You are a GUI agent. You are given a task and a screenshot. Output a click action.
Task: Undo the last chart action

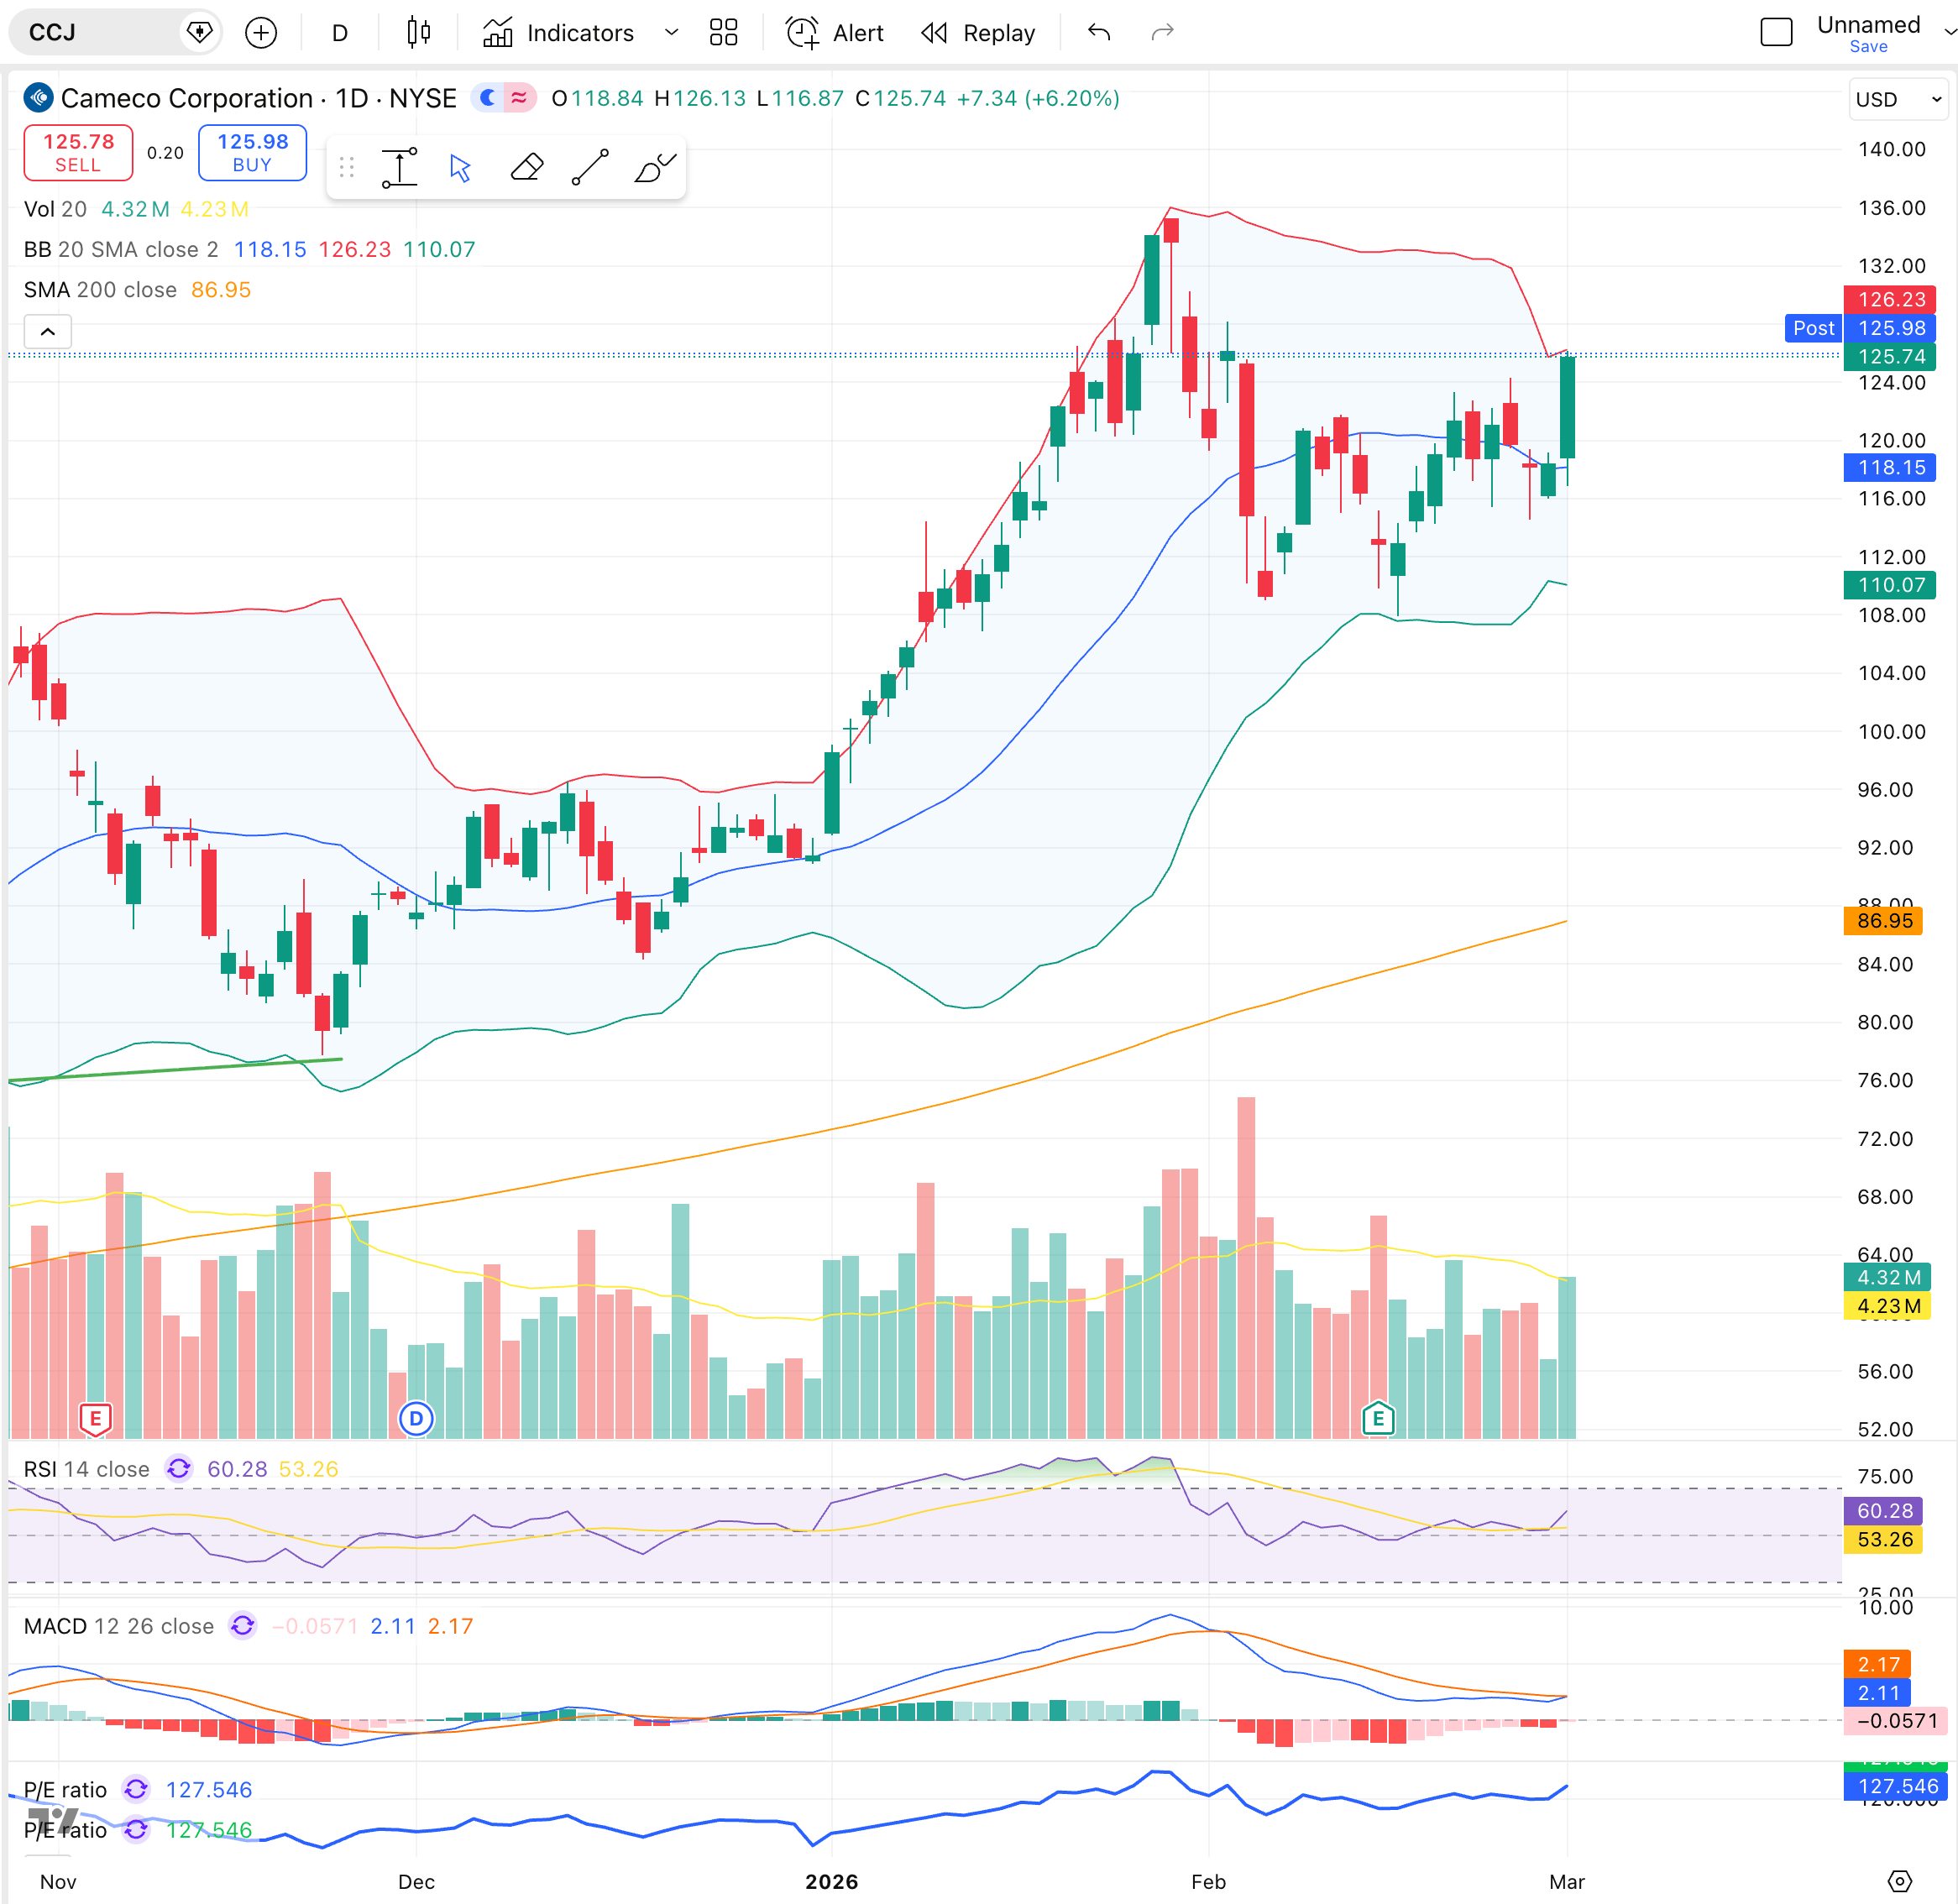pyautogui.click(x=1099, y=33)
